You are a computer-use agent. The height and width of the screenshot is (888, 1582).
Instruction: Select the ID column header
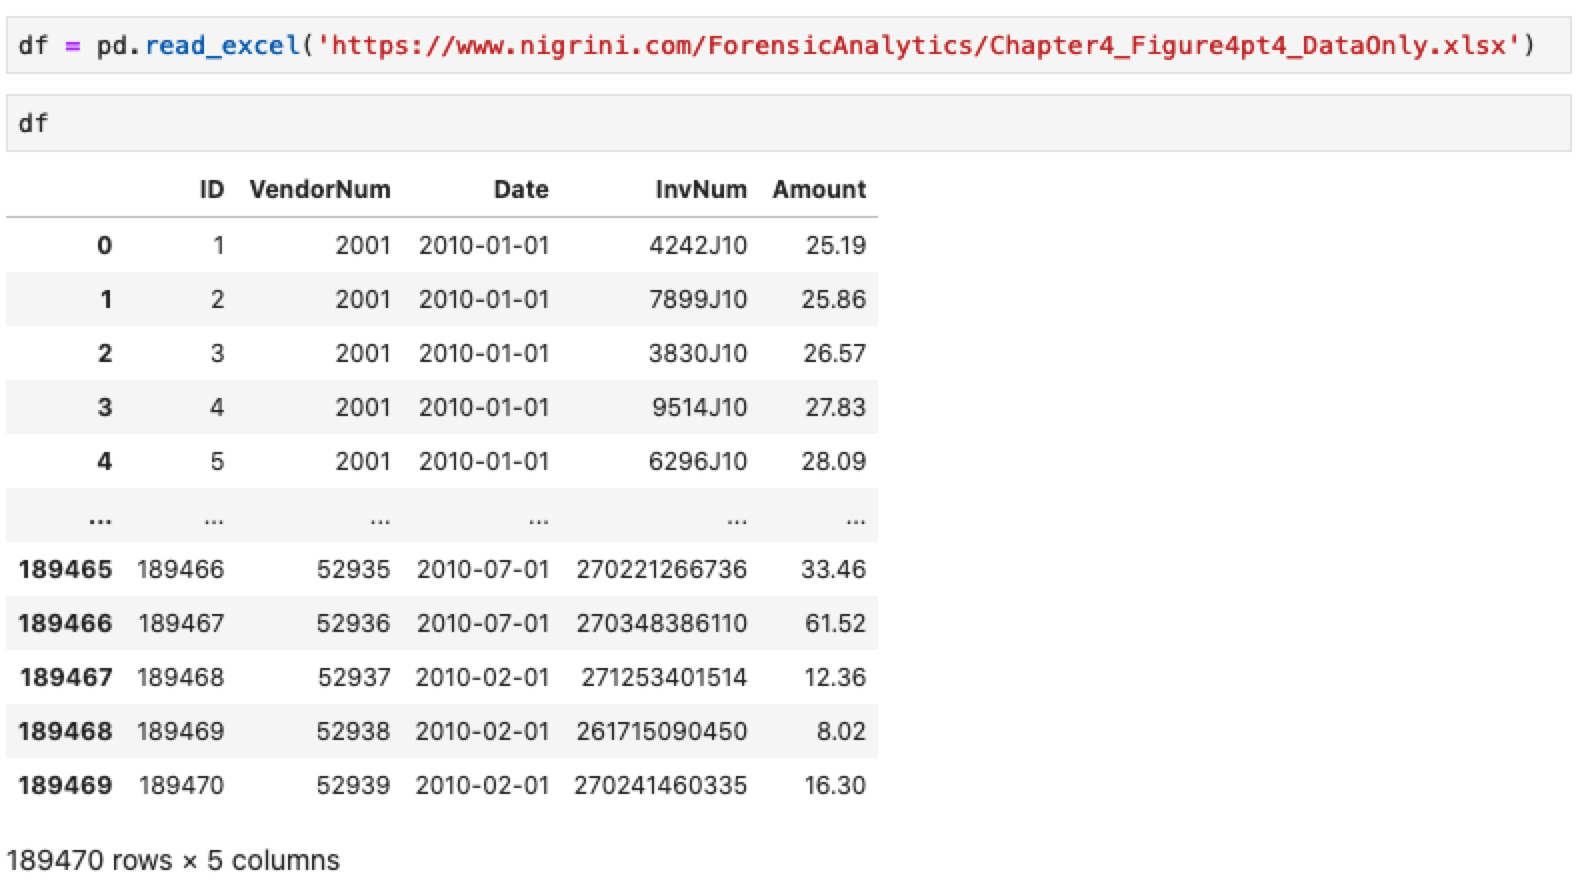[211, 190]
